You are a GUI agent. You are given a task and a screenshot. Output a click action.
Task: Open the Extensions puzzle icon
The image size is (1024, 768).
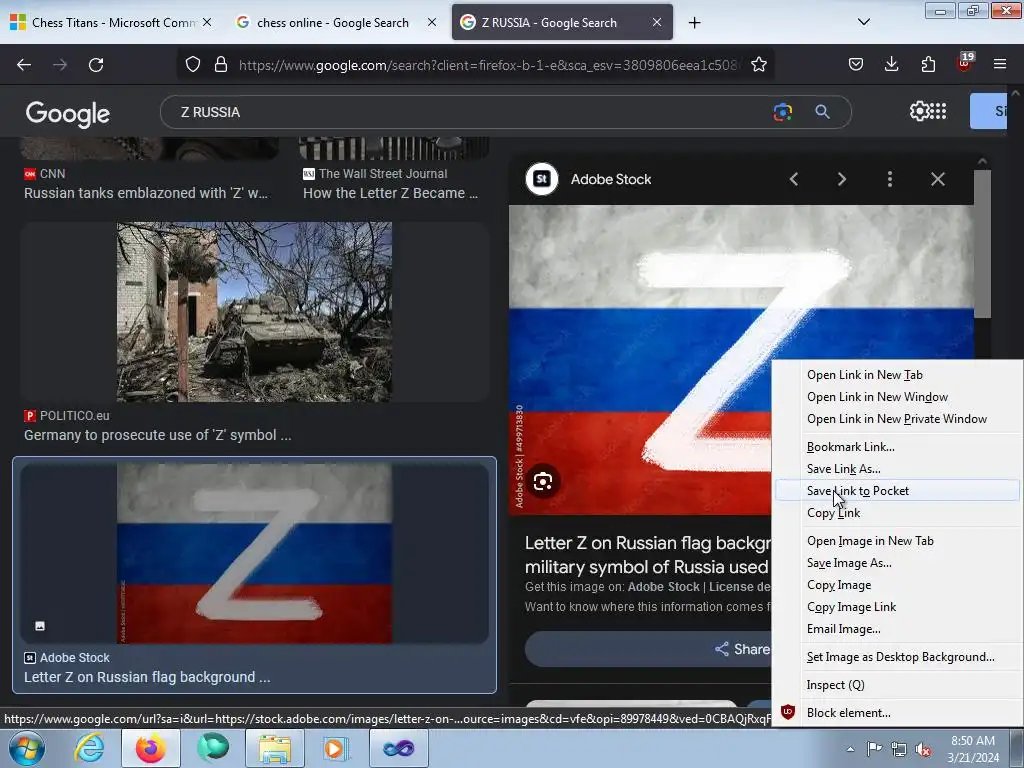point(928,64)
